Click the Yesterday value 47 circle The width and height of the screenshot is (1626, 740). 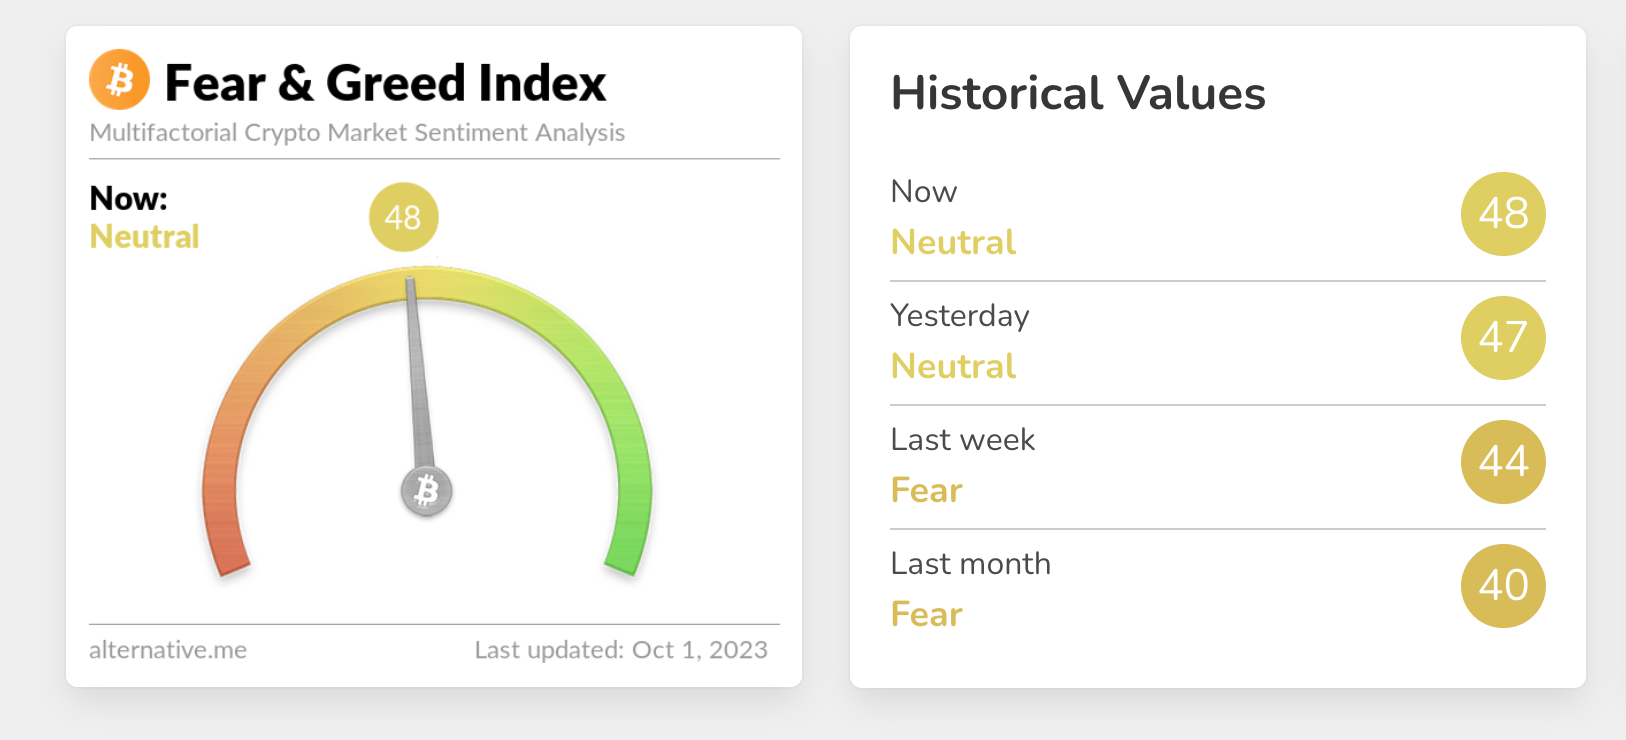tap(1502, 338)
